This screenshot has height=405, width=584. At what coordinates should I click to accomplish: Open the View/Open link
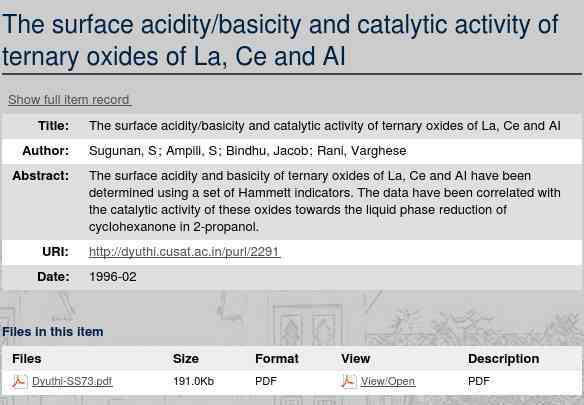(388, 382)
